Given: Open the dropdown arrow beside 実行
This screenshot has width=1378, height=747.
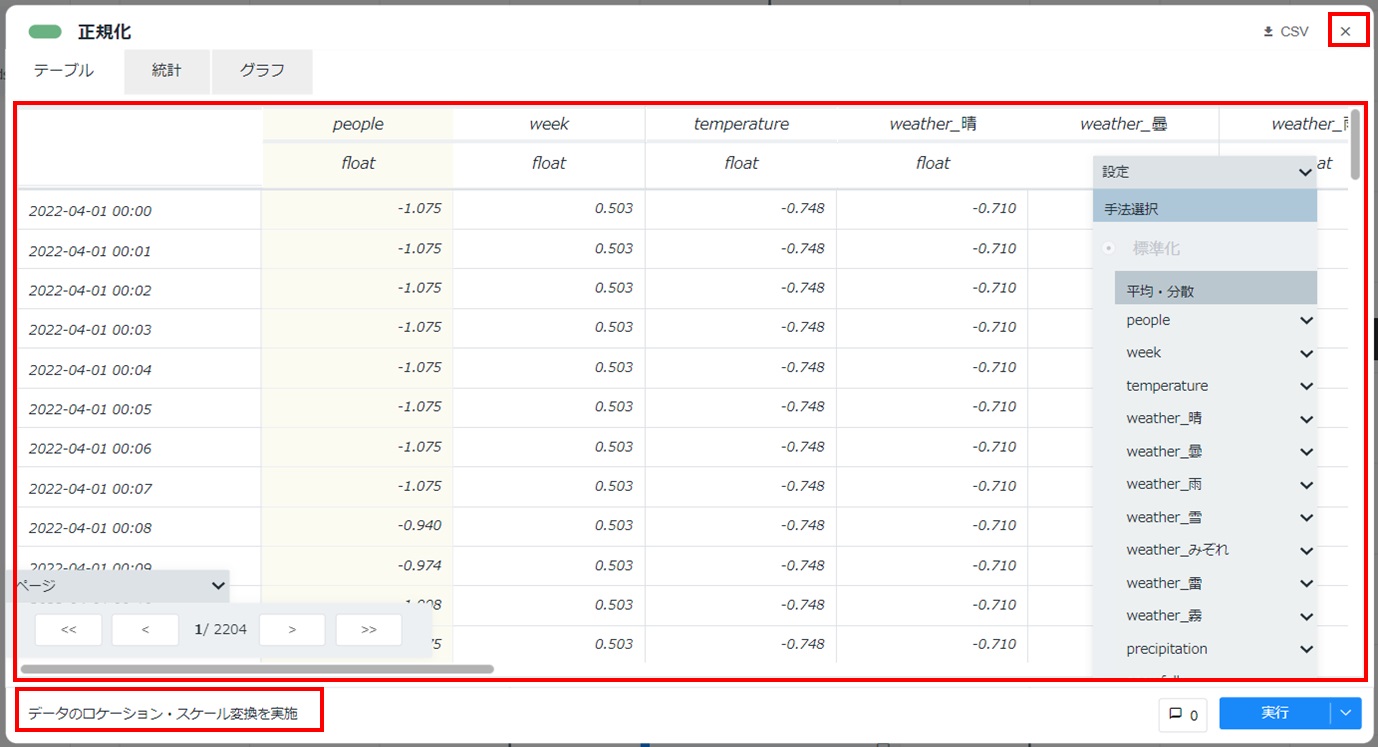Looking at the screenshot, I should (x=1346, y=713).
